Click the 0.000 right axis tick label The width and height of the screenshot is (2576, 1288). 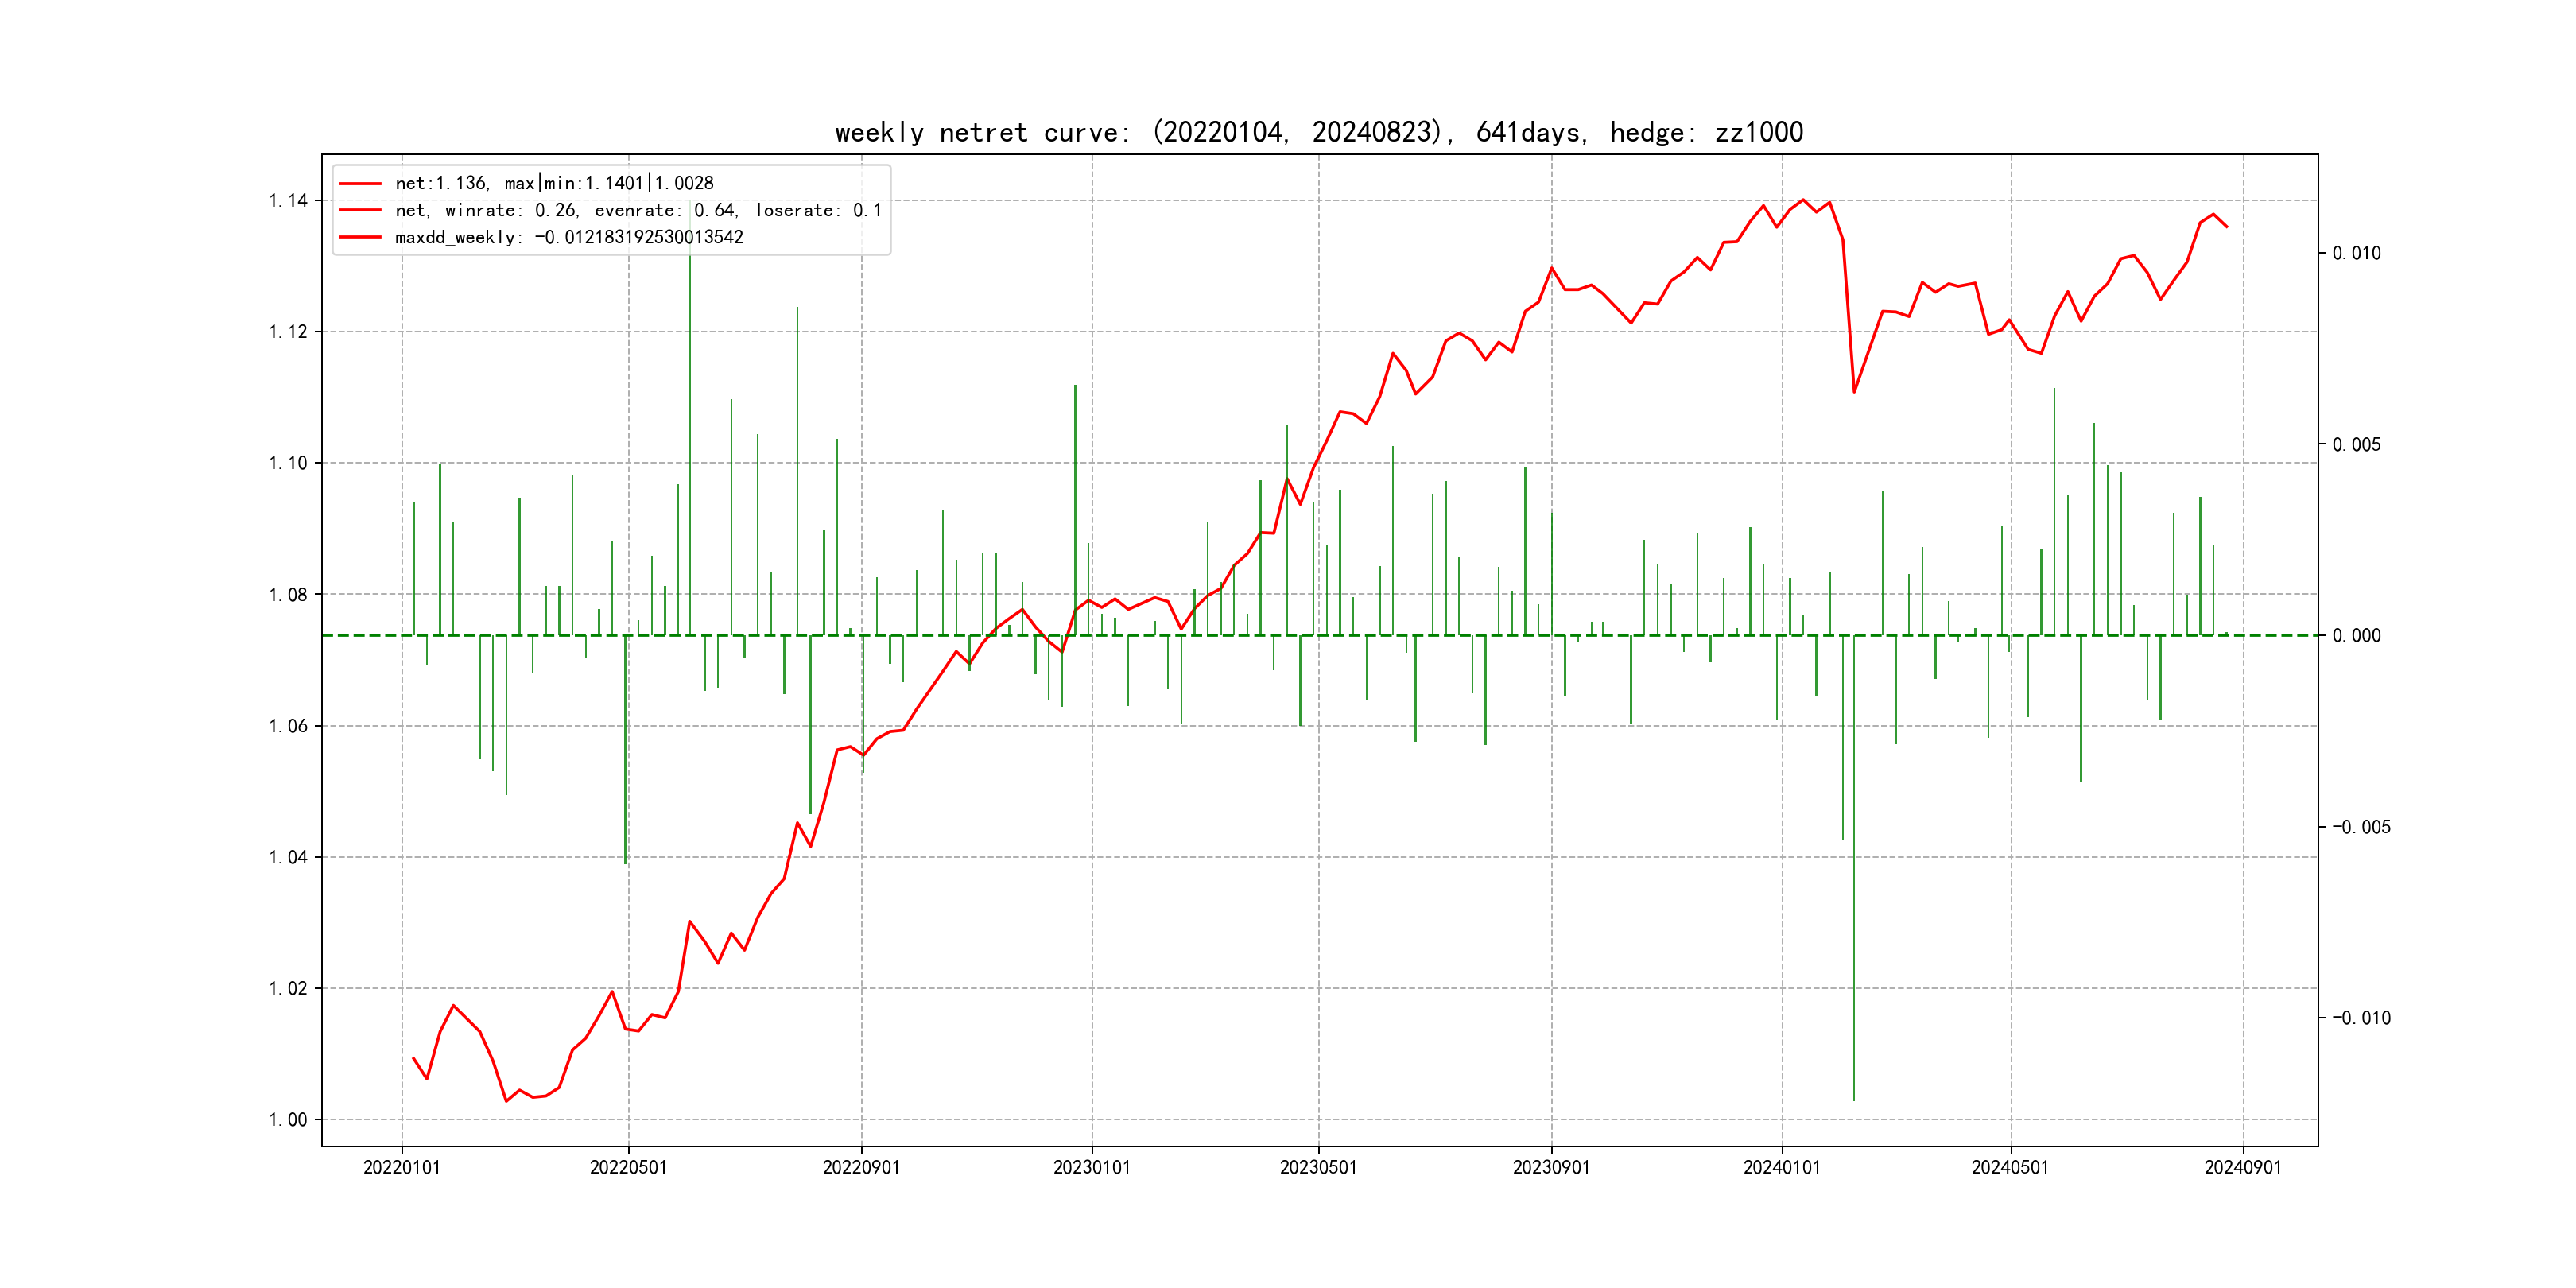[2356, 636]
